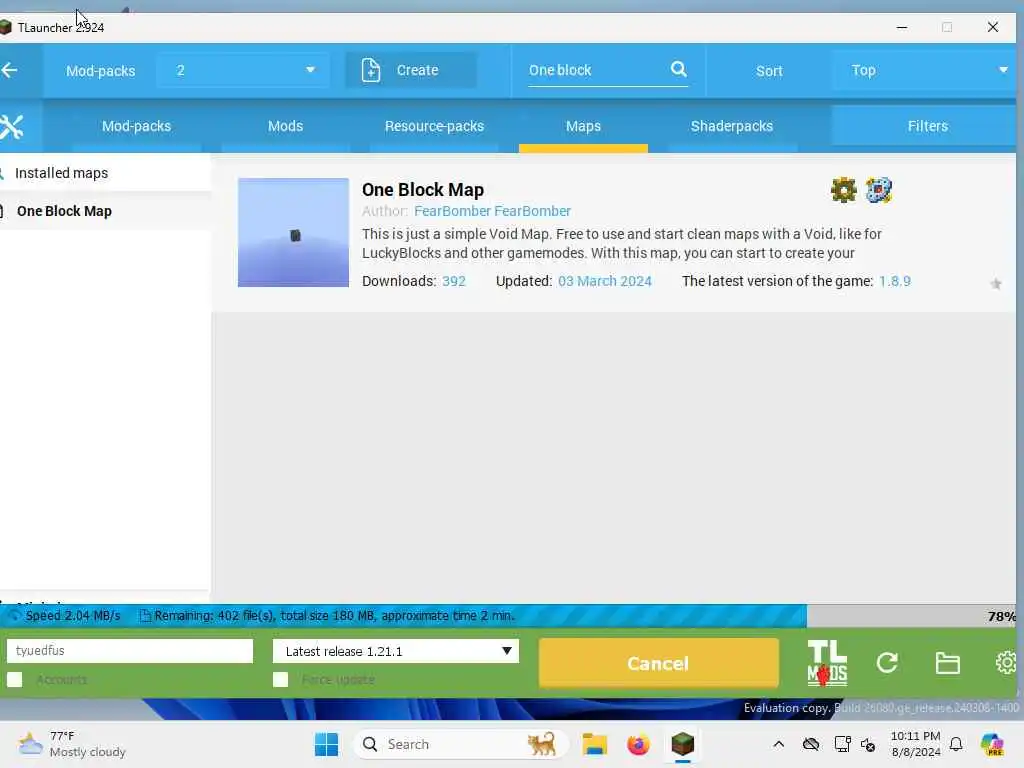Go back using the left arrow icon
The height and width of the screenshot is (768, 1024).
(x=9, y=70)
